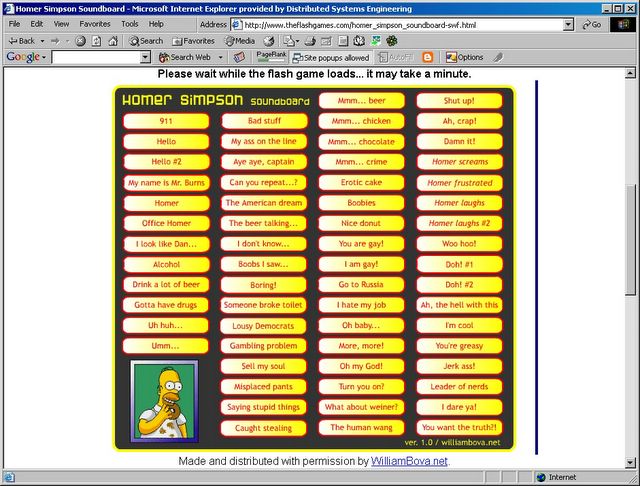Click the Back arrow button
The image size is (640, 486).
[x=22, y=41]
